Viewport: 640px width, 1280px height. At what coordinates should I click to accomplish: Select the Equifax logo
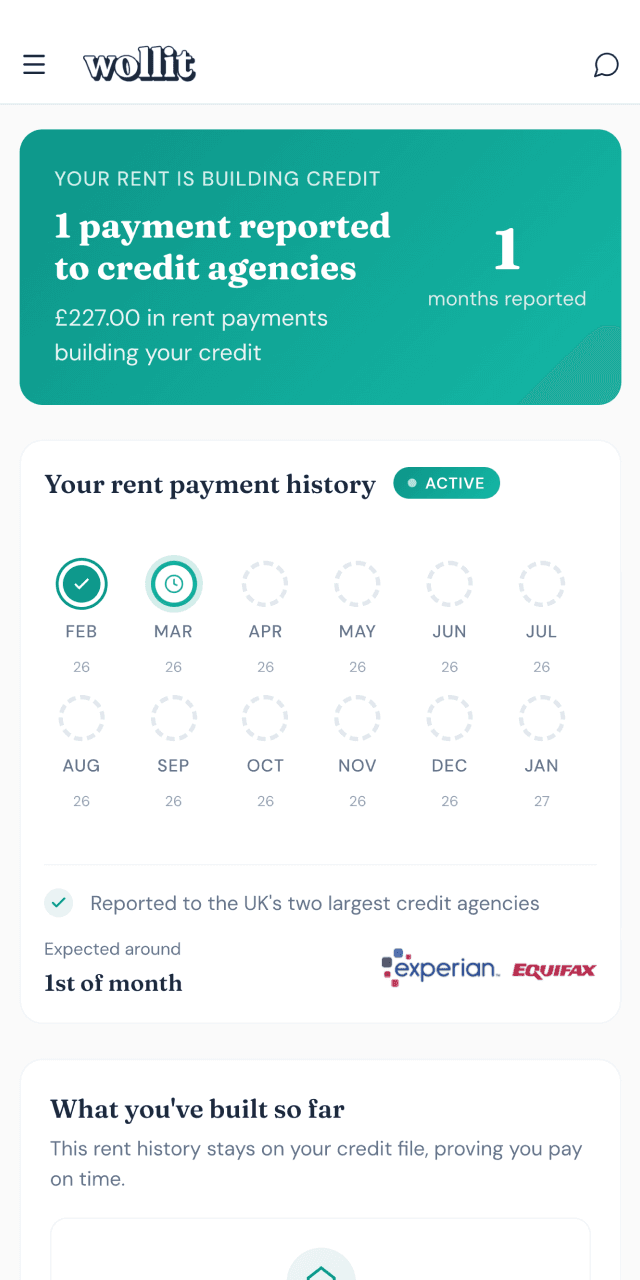pyautogui.click(x=554, y=968)
